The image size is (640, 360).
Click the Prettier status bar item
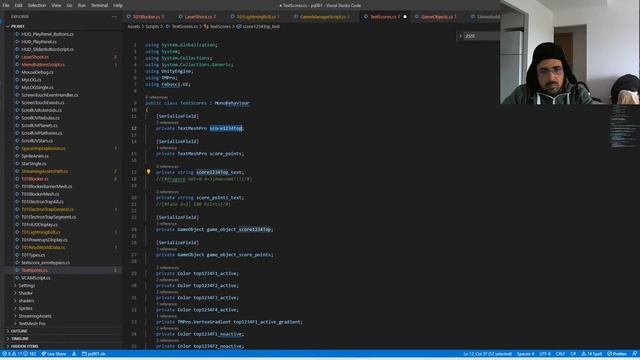click(x=616, y=354)
